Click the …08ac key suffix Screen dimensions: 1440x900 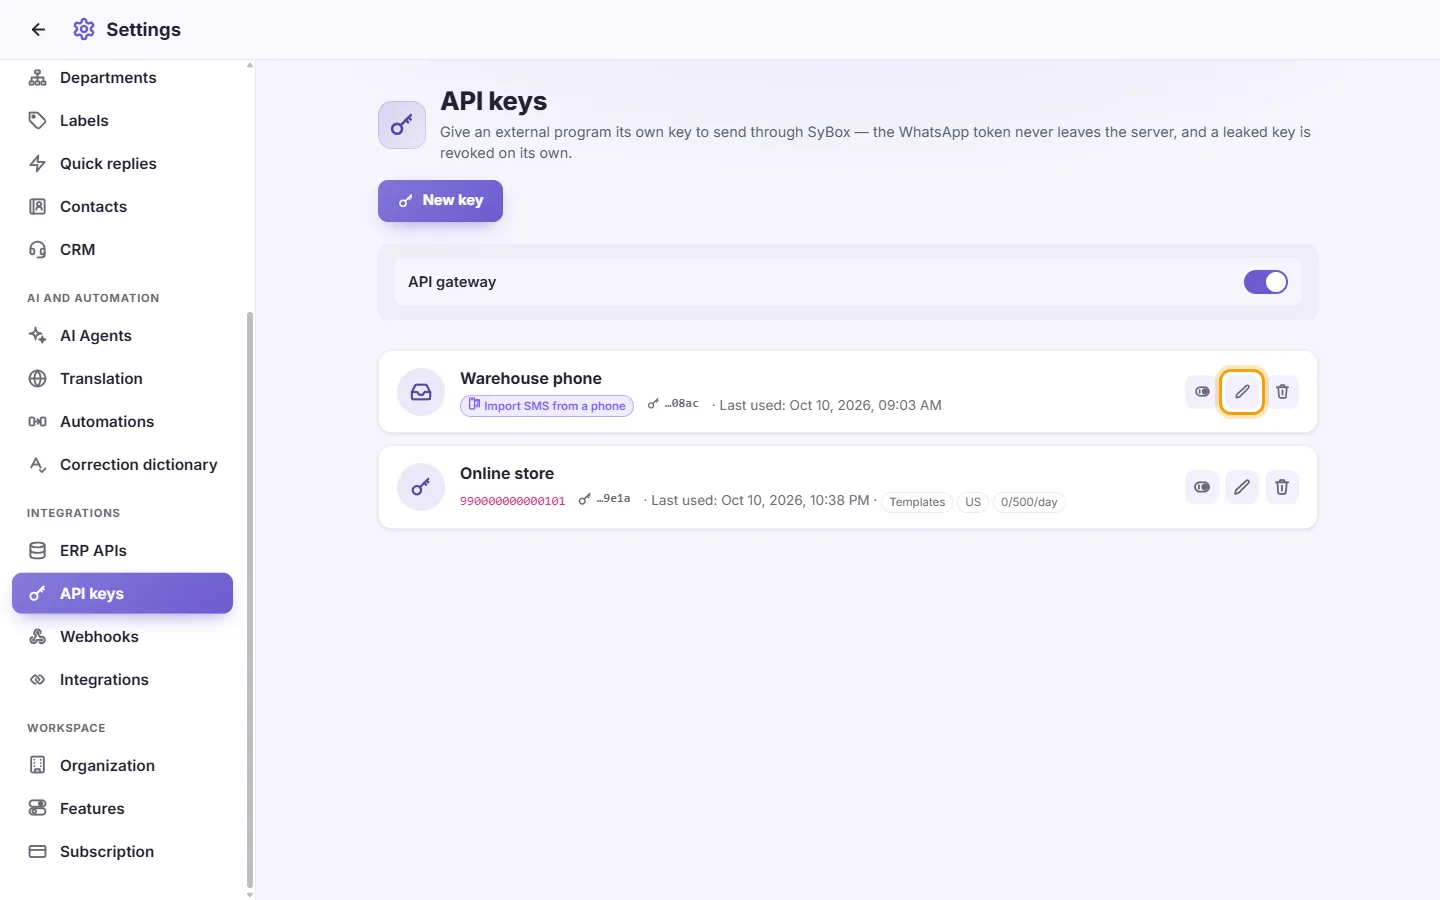point(681,404)
